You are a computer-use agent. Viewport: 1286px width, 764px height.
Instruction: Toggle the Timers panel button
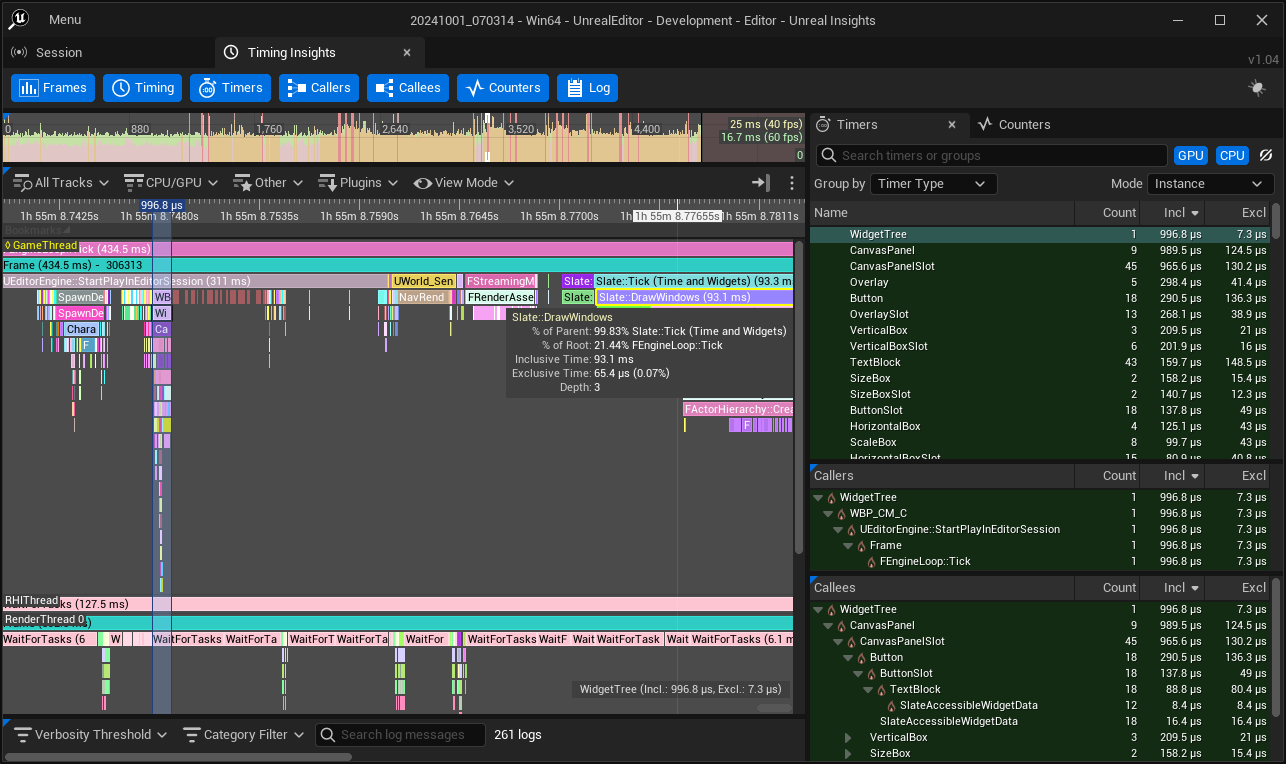230,88
